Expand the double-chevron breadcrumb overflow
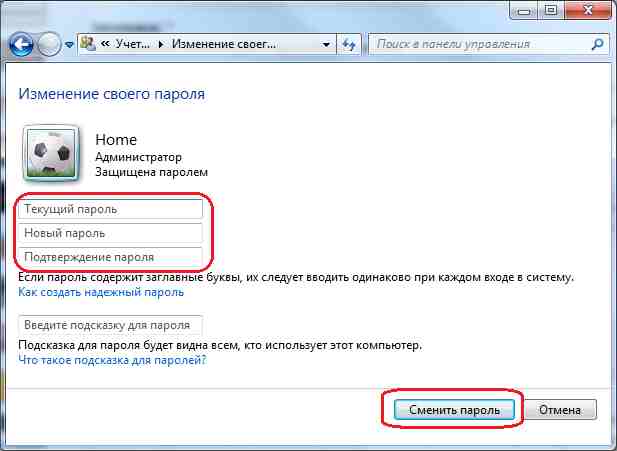Screen dimensions: 617x451 [x=105, y=44]
